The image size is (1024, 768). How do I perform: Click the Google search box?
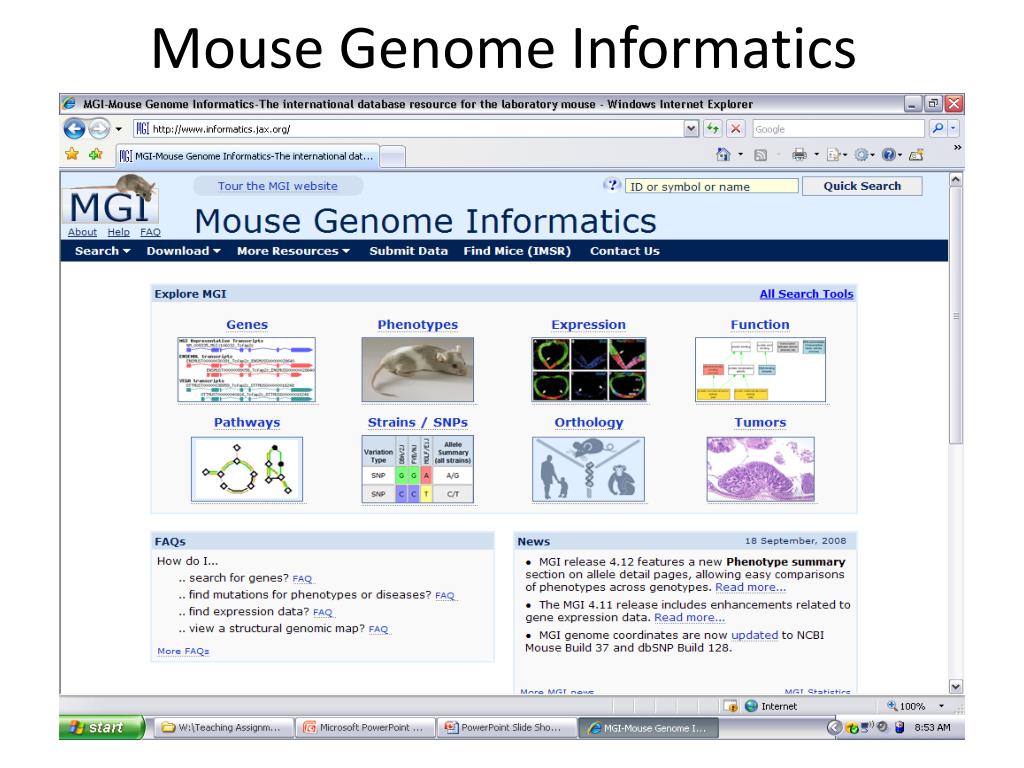(839, 129)
